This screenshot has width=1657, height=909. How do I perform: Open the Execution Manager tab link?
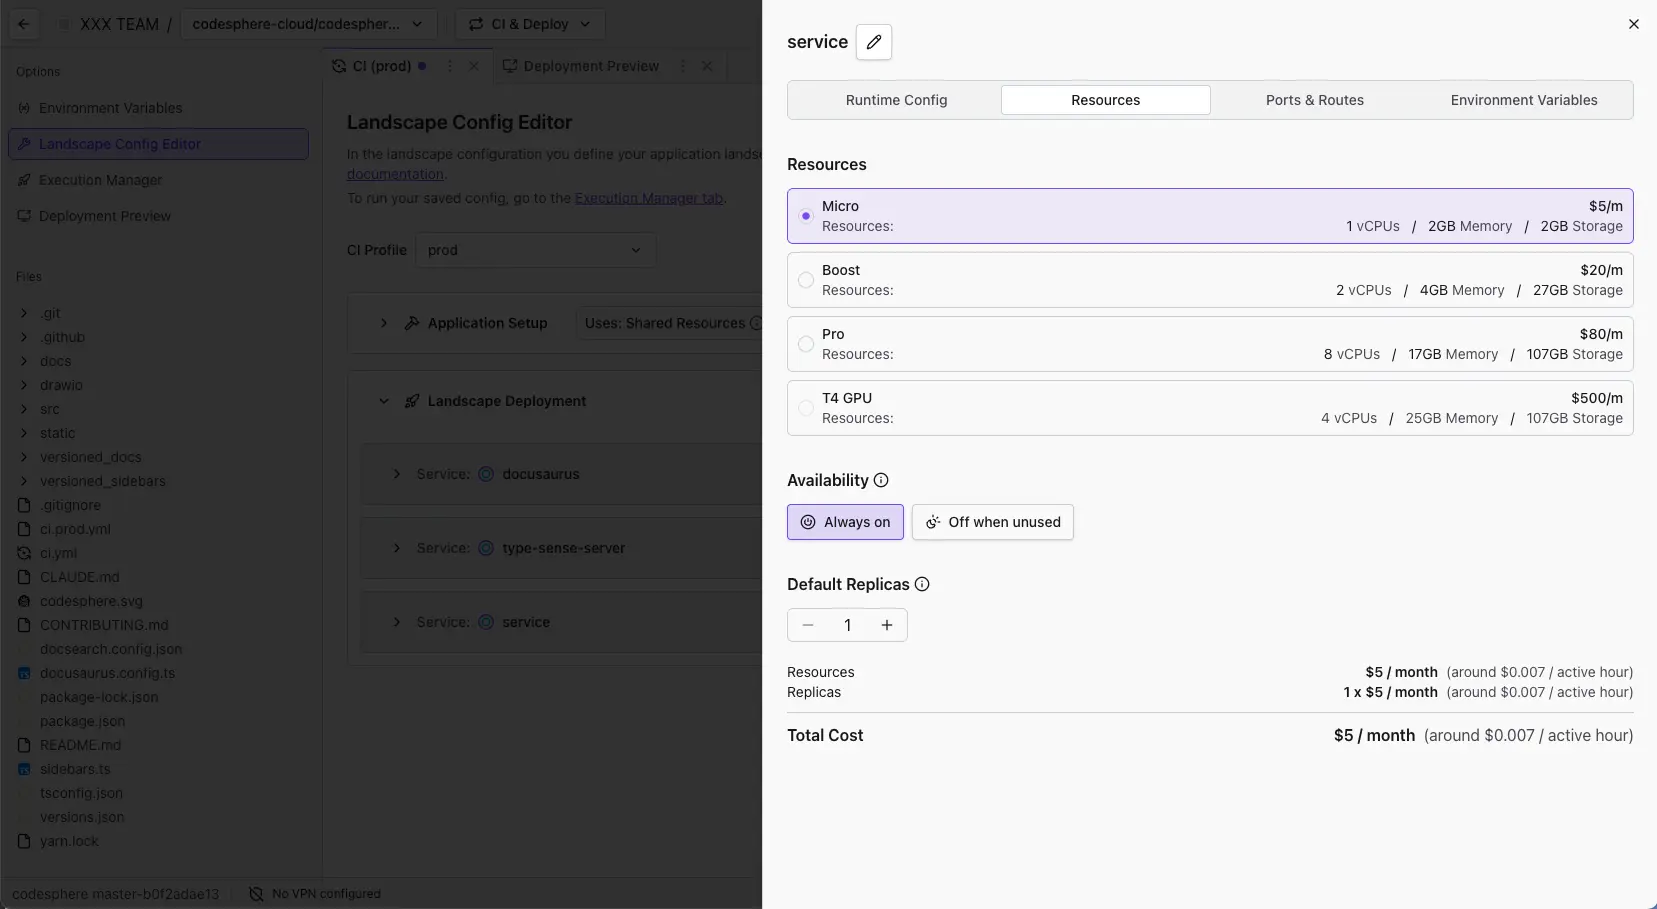(648, 198)
